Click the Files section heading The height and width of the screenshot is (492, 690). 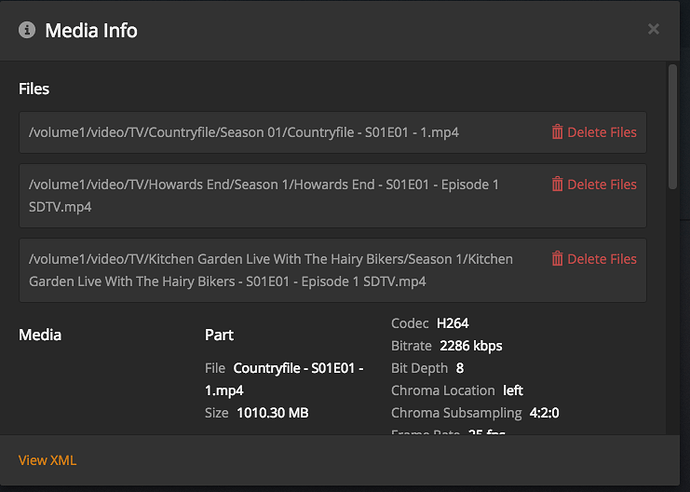(x=34, y=89)
